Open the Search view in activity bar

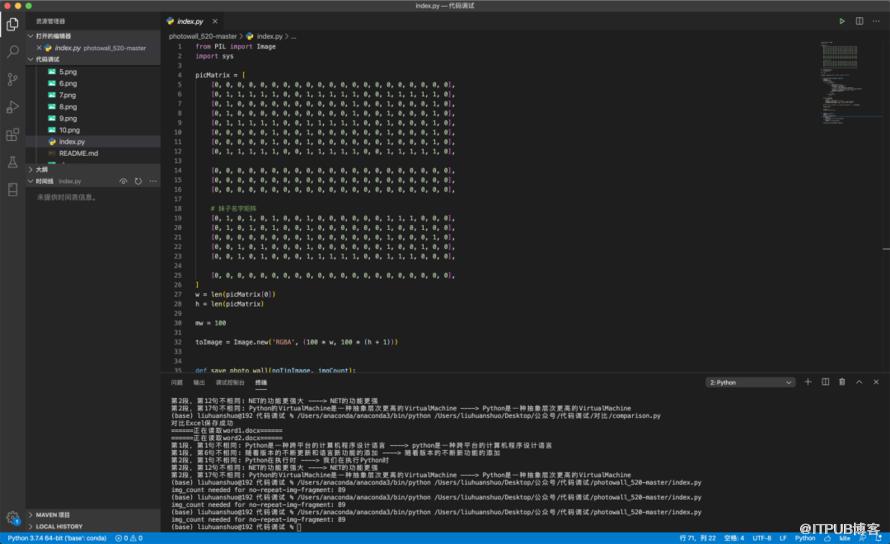12,52
